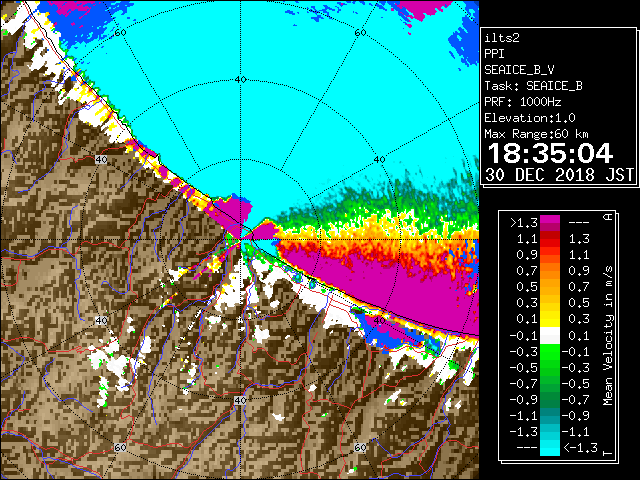Click the '<-1.3' legend value

[580, 448]
